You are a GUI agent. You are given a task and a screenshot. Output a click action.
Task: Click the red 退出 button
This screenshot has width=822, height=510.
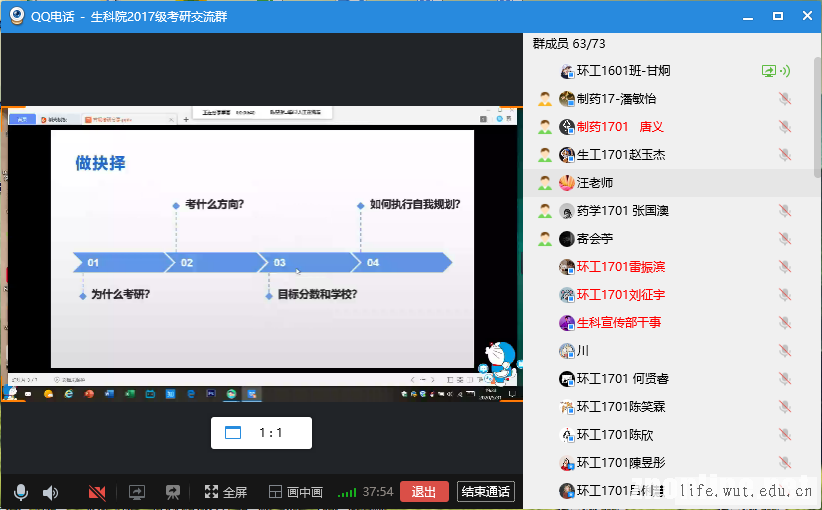424,492
